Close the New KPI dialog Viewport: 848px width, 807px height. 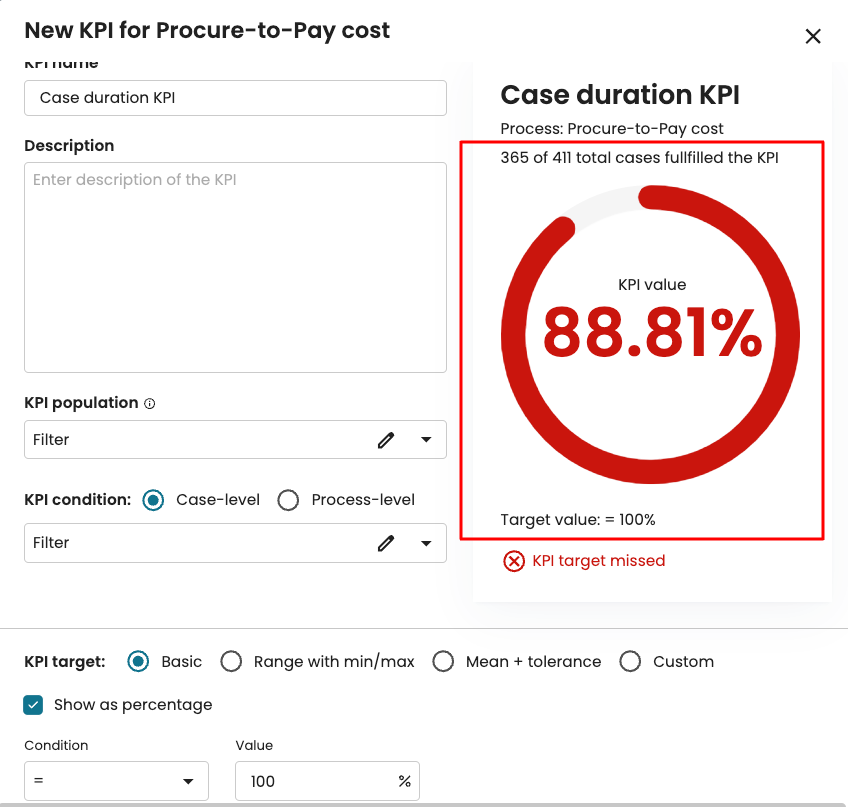[x=813, y=37]
